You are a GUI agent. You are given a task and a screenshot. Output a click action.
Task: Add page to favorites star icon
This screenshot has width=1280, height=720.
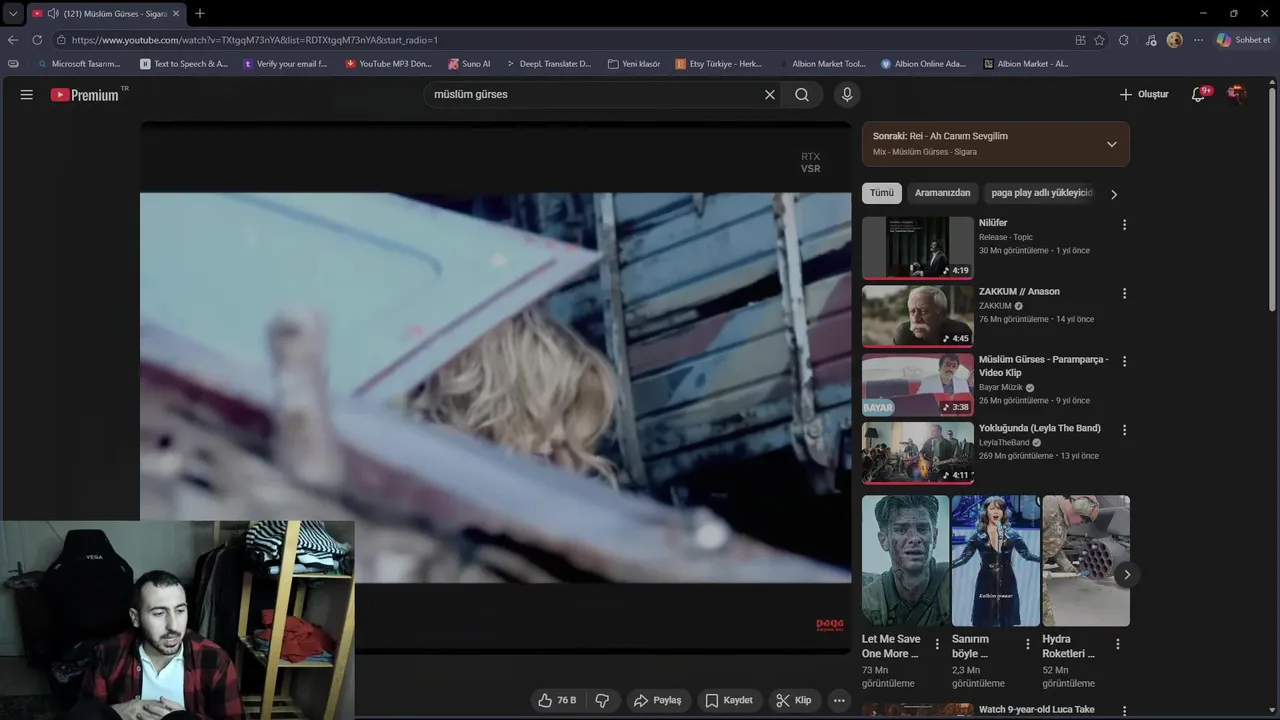pos(1100,40)
